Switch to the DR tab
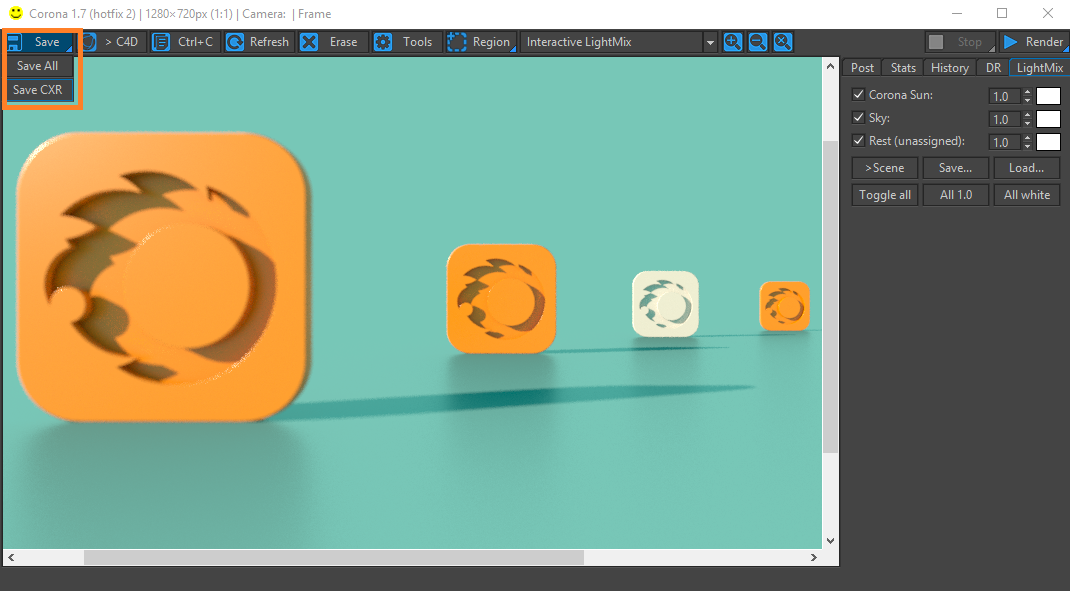Viewport: 1070px width, 591px height. 993,68
